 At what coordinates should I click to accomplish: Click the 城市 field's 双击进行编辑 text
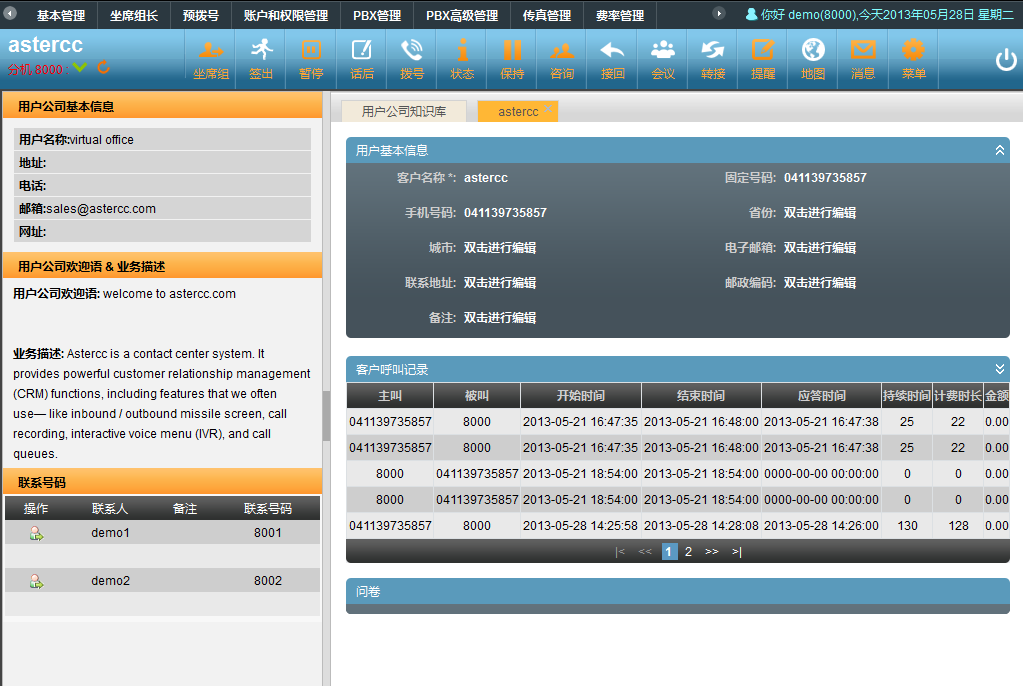500,248
